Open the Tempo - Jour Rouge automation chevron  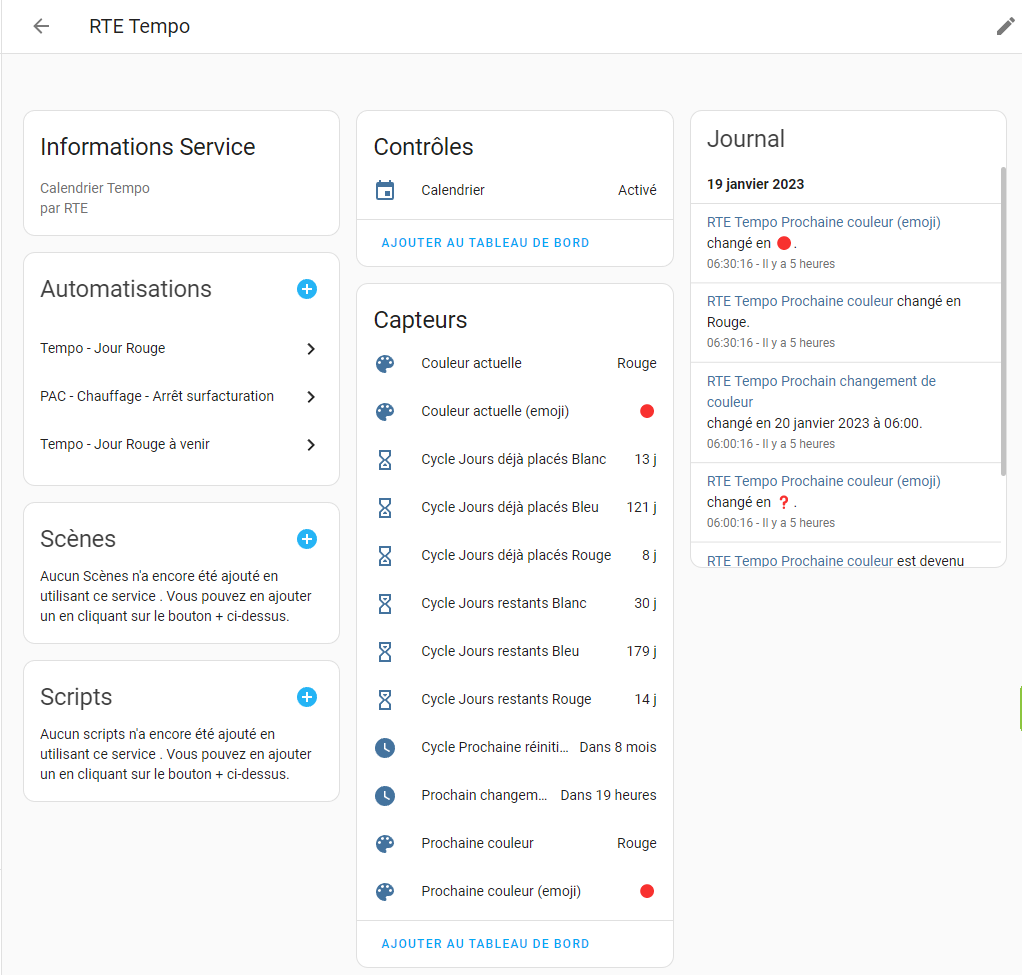click(311, 349)
